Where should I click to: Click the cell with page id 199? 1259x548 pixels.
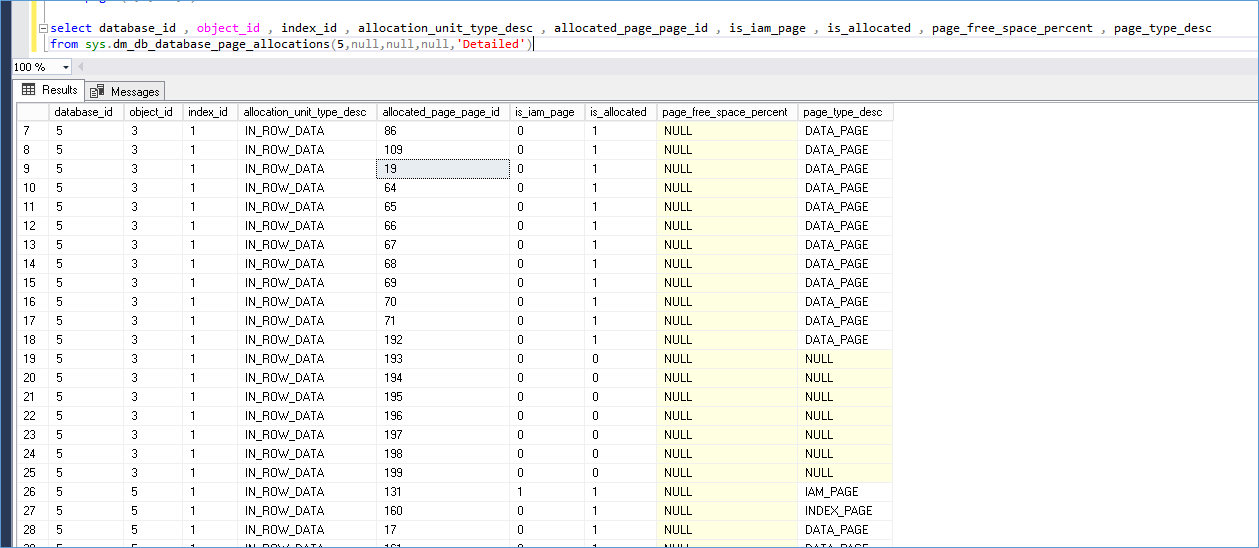click(x=443, y=473)
